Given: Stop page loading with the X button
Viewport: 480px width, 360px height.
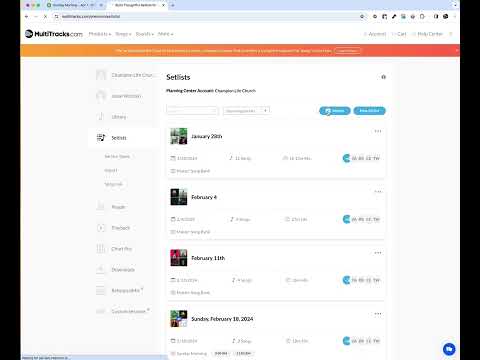Looking at the screenshot, I should tap(45, 16).
